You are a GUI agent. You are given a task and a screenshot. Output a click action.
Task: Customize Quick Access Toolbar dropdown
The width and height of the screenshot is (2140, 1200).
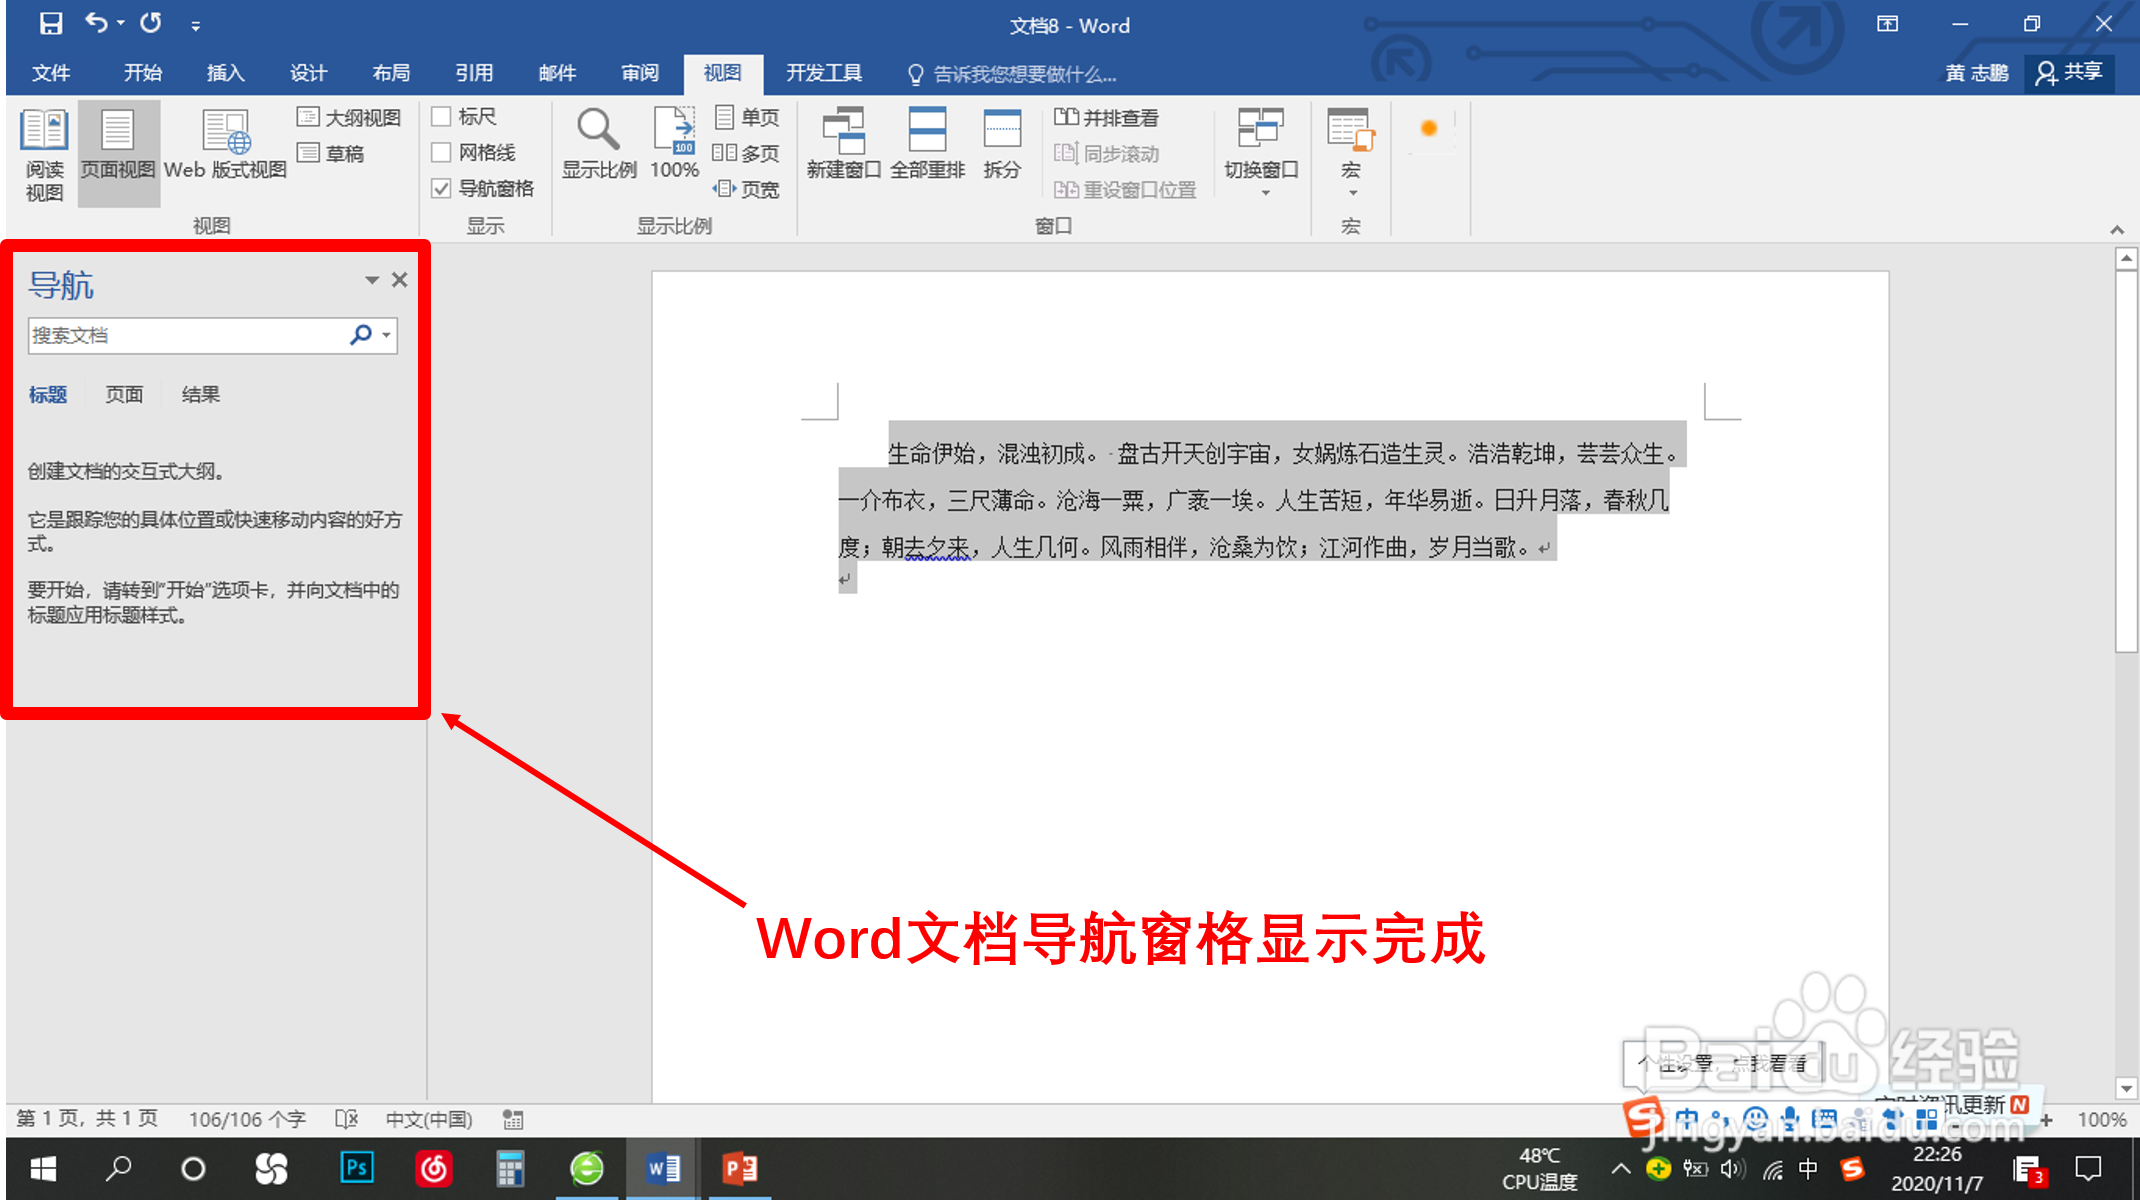196,25
